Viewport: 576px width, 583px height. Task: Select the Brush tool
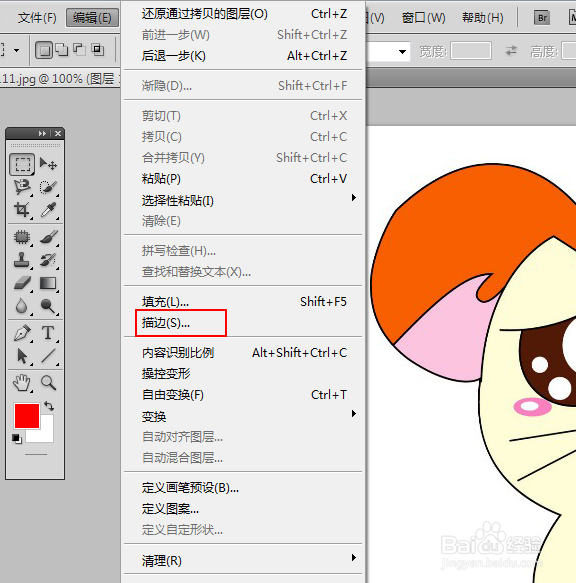point(48,237)
